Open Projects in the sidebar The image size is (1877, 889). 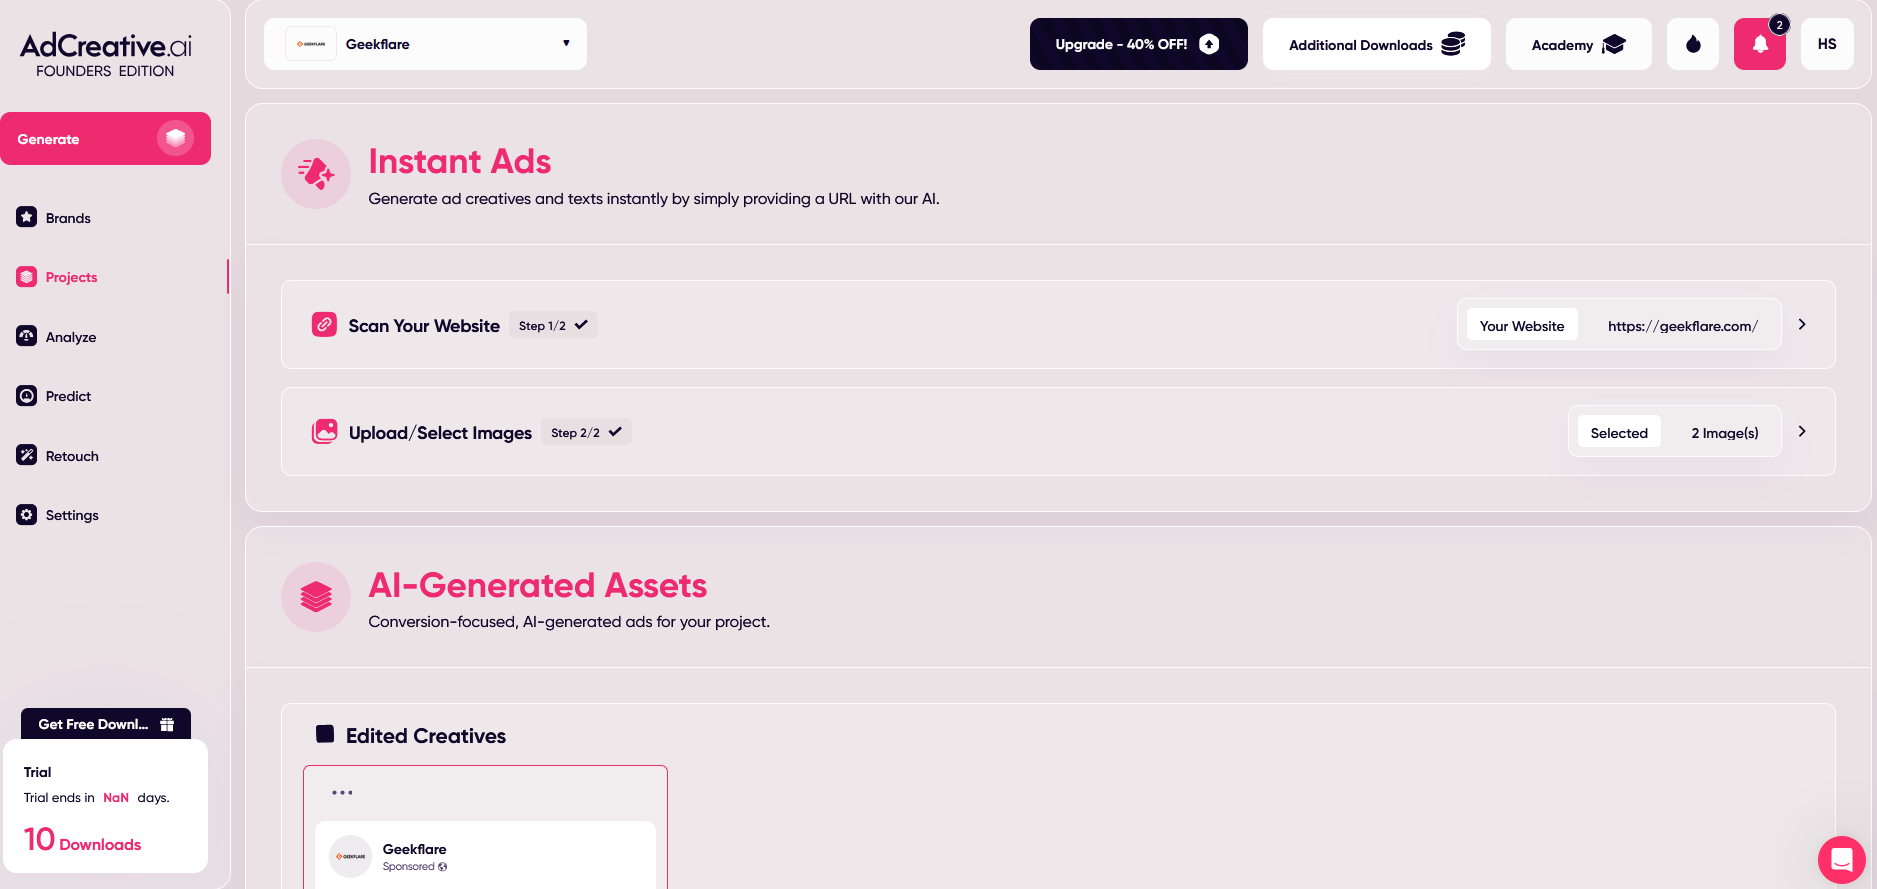[x=71, y=277]
